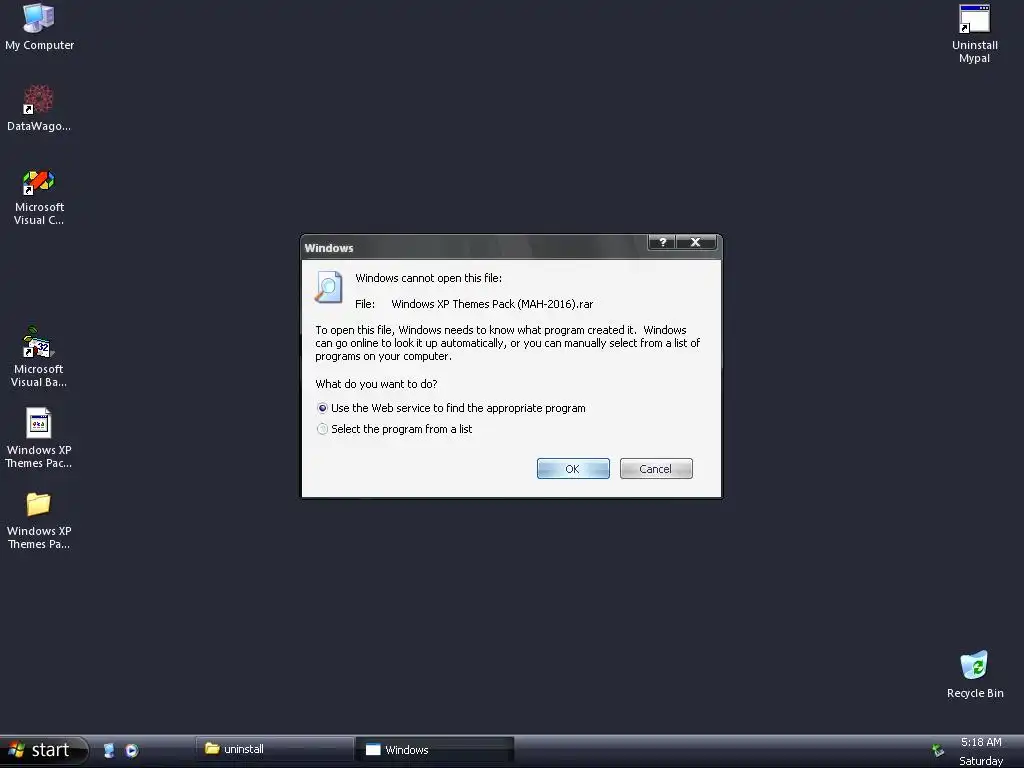Select the Microsoft Visual C... shortcut icon
Image resolution: width=1024 pixels, height=768 pixels.
tap(39, 197)
